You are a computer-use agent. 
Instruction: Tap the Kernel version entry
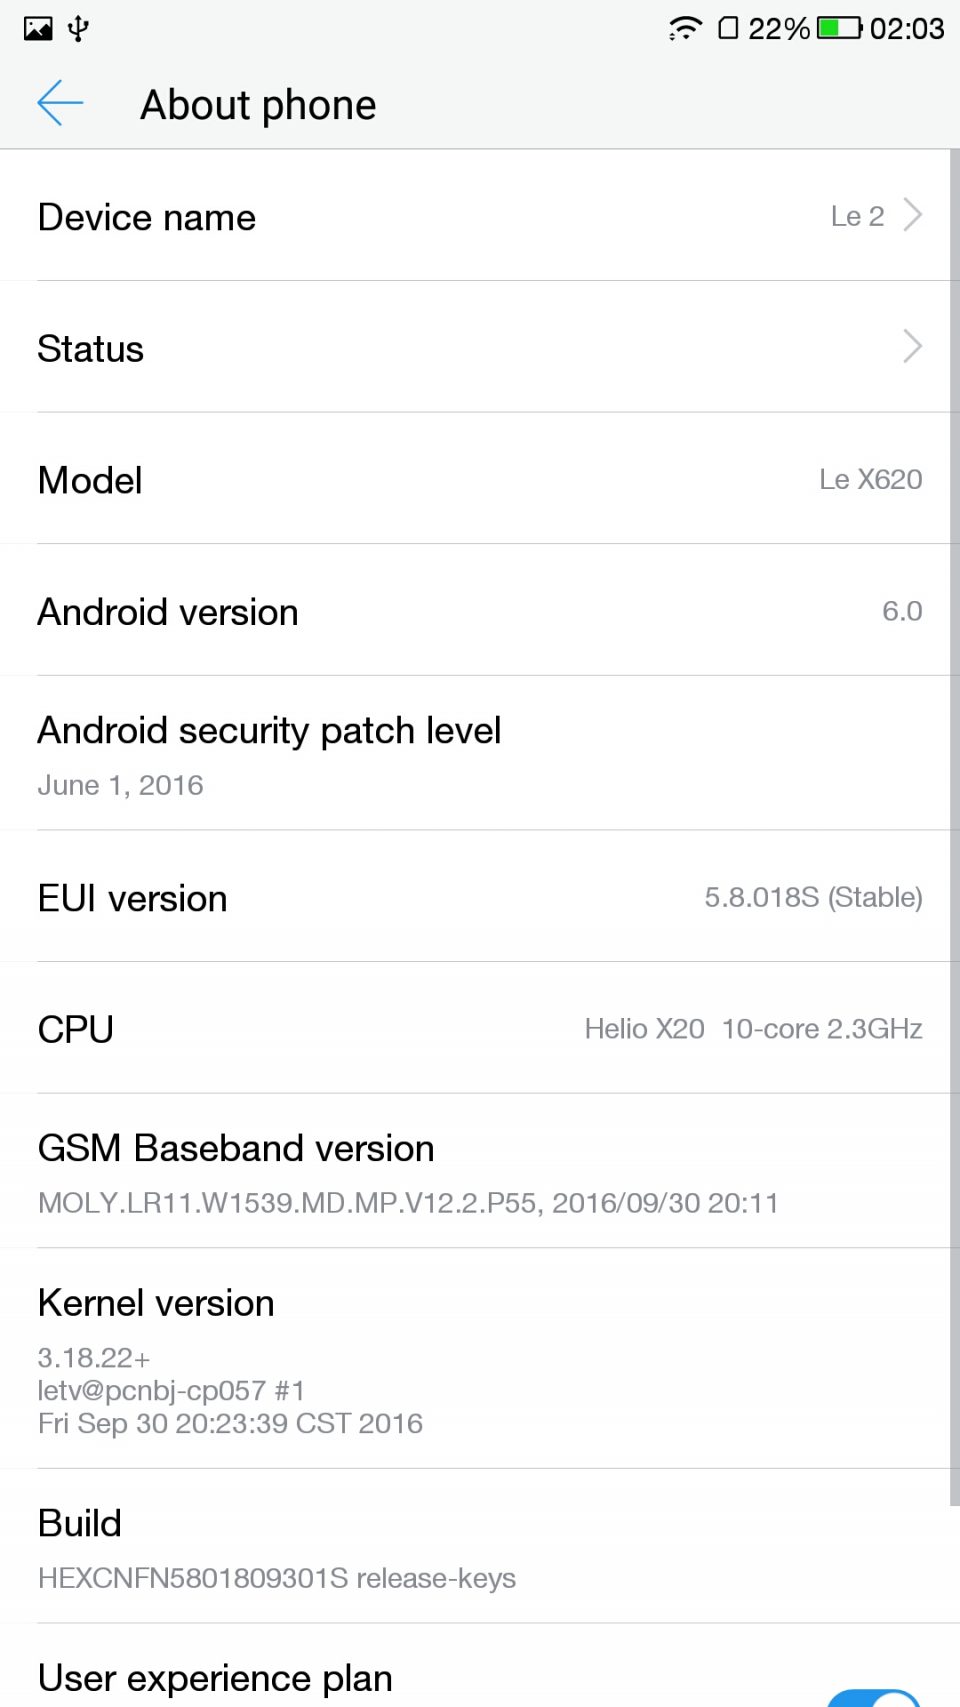(480, 1360)
